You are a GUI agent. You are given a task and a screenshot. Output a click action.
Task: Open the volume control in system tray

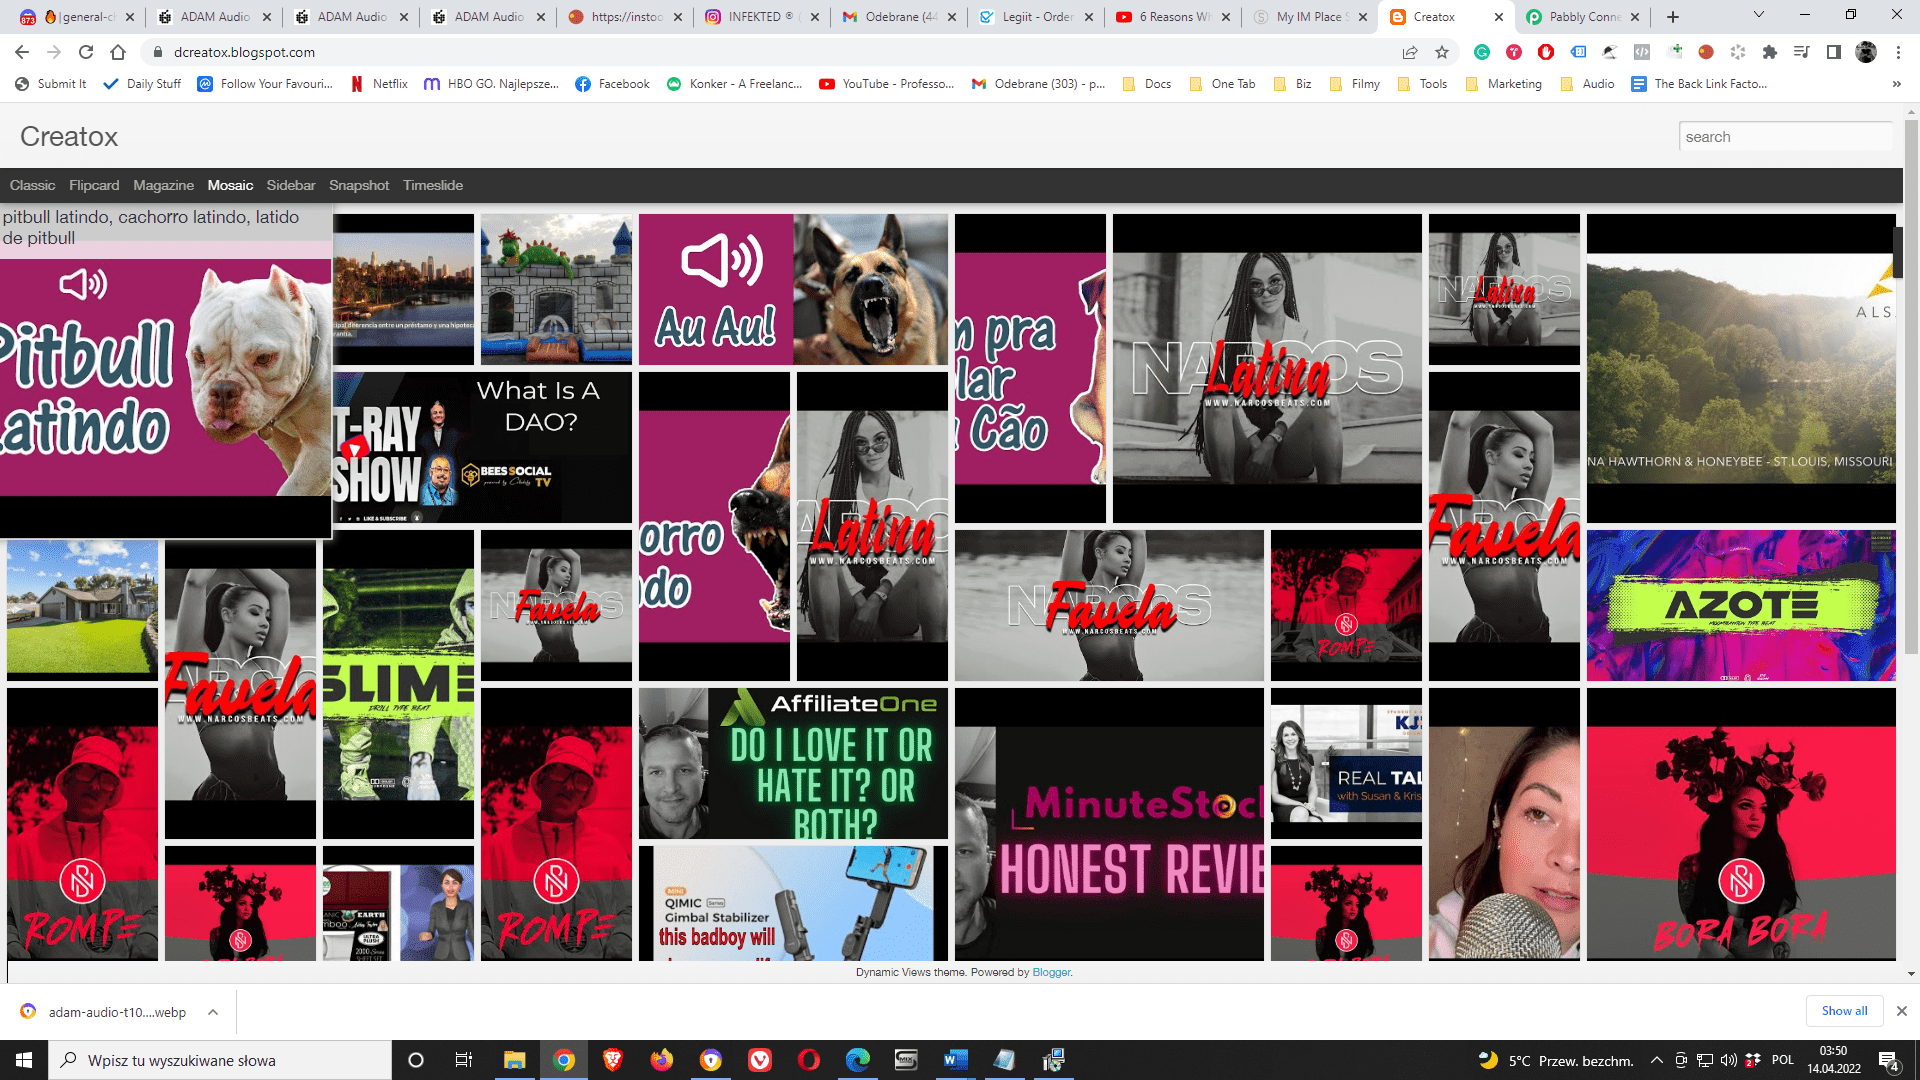point(1729,1060)
